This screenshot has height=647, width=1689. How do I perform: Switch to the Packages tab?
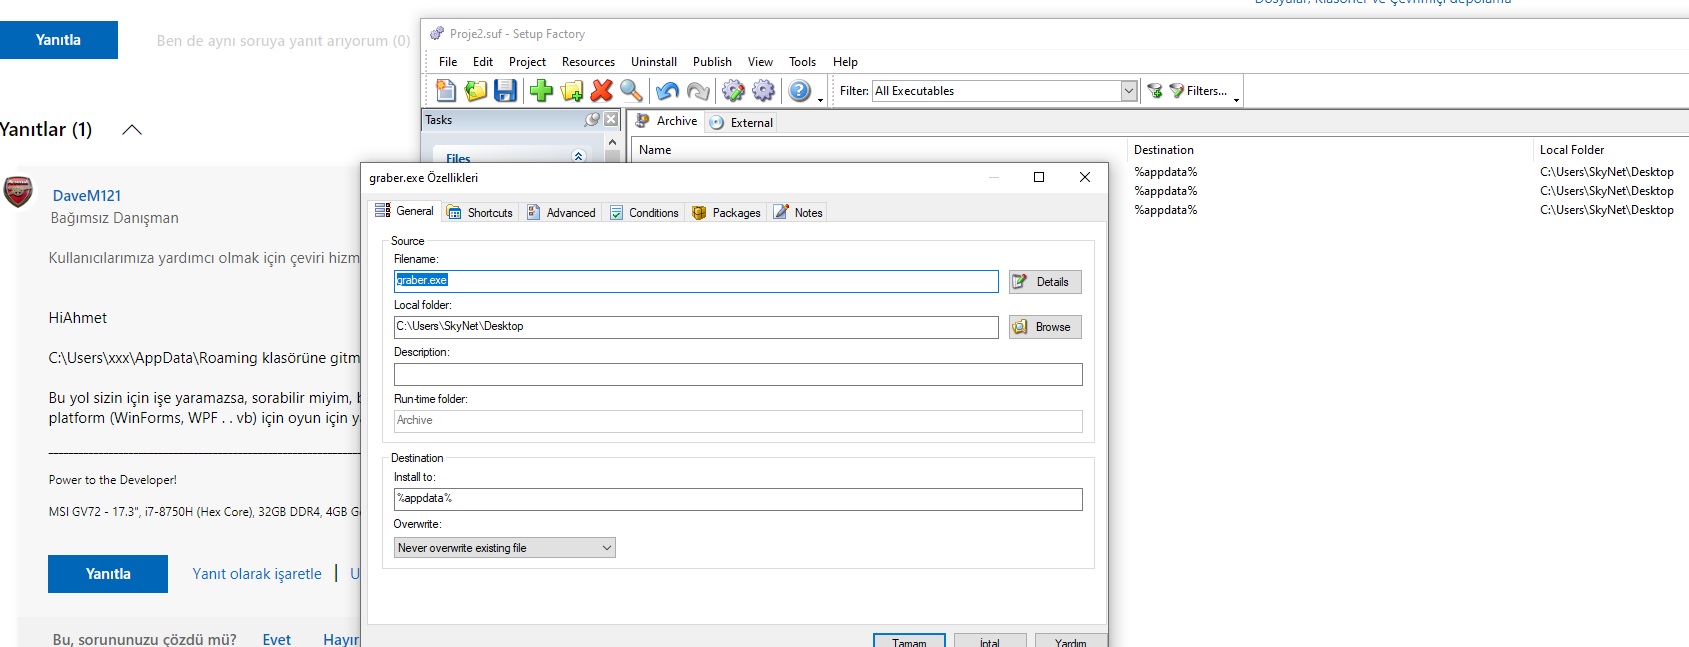pyautogui.click(x=727, y=213)
